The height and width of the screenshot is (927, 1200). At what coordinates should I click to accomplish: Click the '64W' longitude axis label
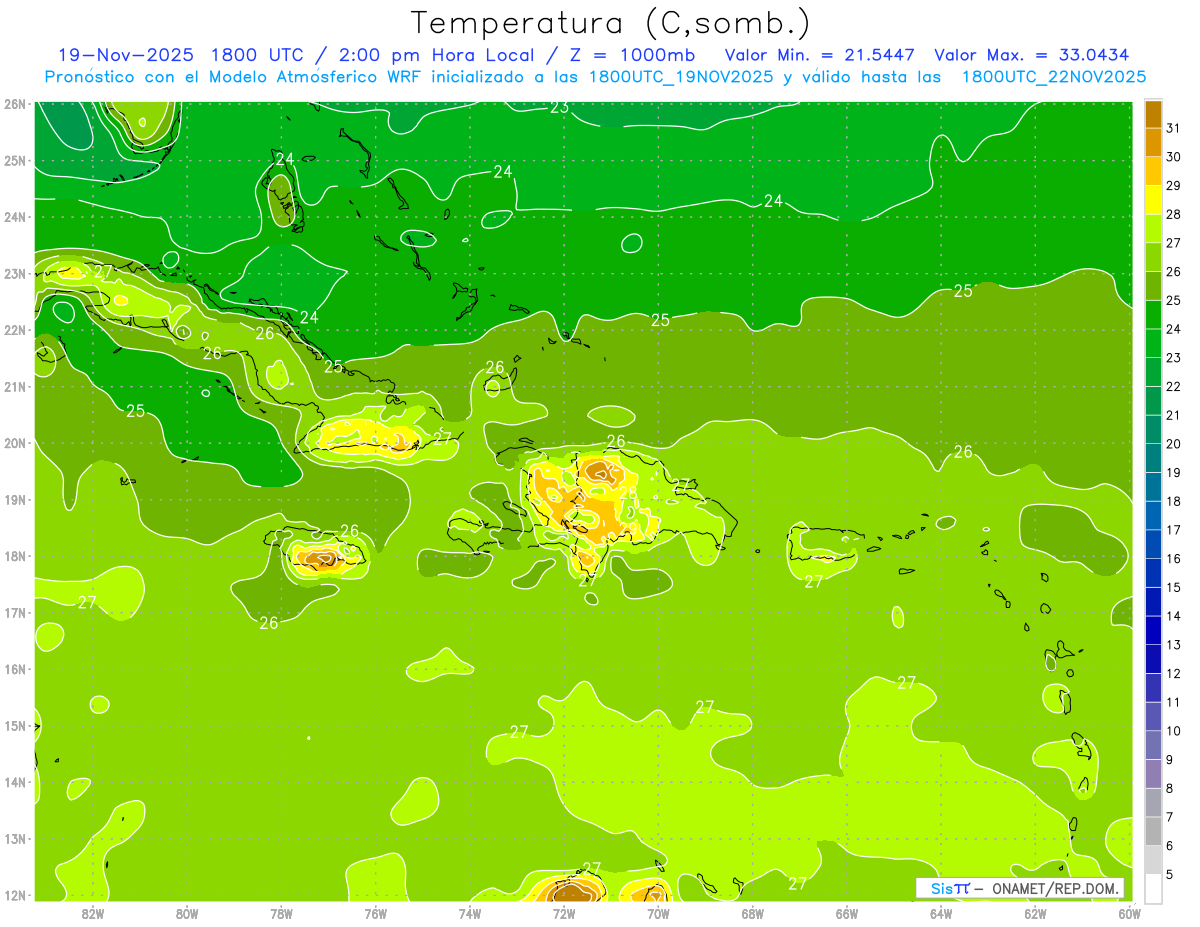point(941,913)
